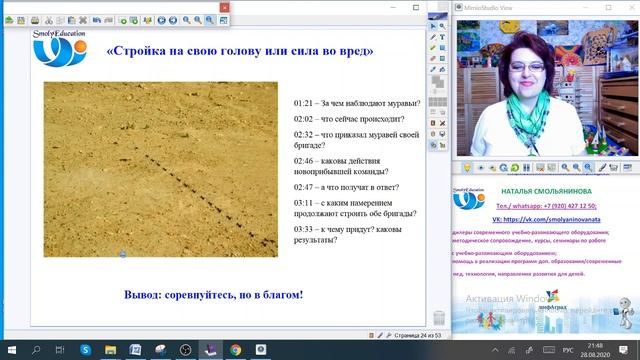Open OBS Studio from taskbar

click(x=185, y=350)
